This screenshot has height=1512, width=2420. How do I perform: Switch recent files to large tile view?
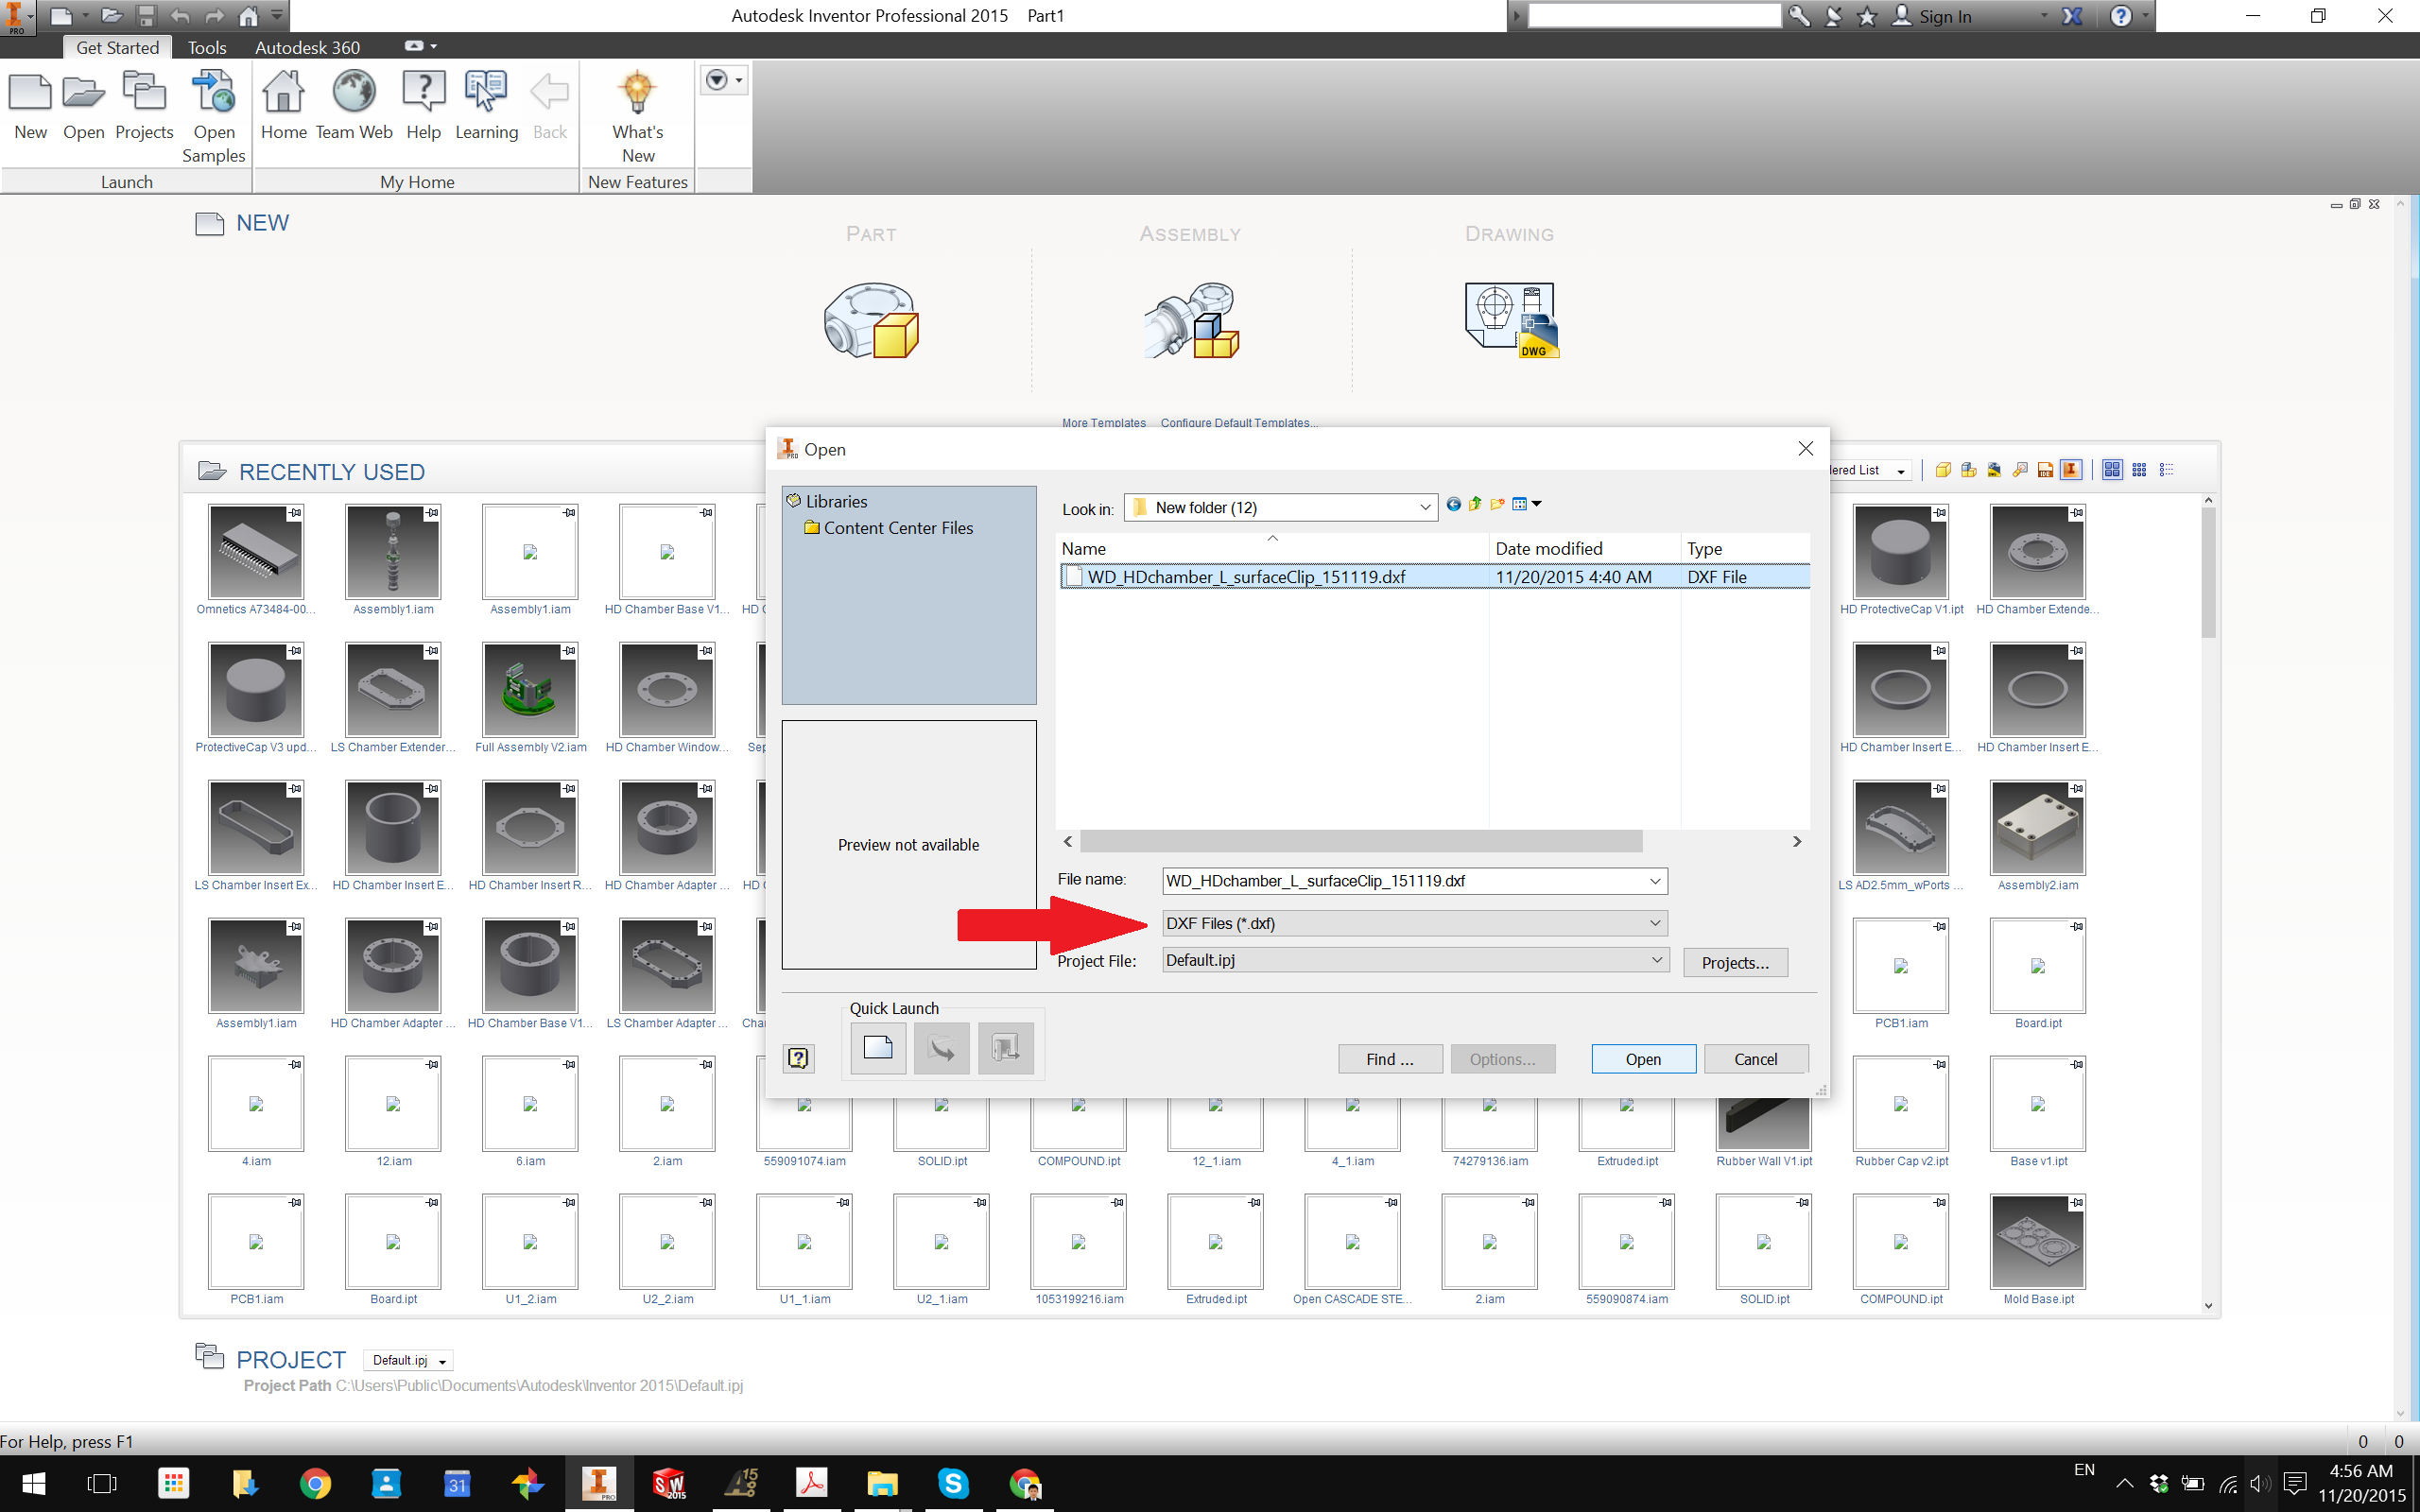[x=2112, y=470]
